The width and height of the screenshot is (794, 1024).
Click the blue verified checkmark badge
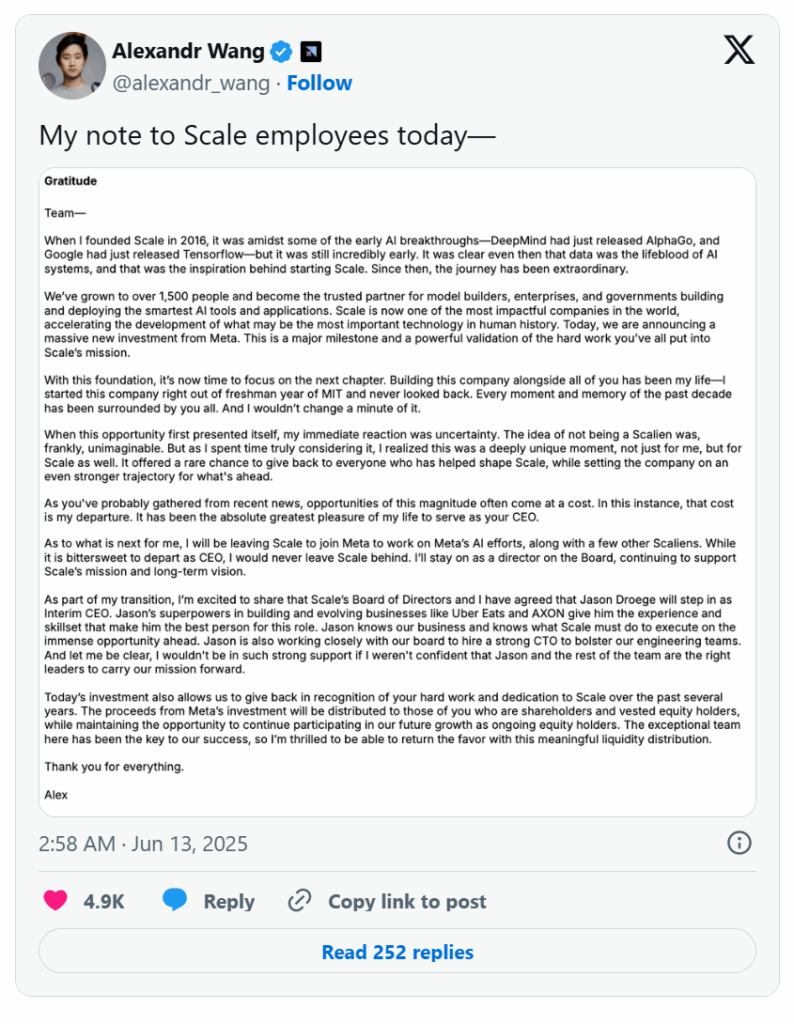[281, 52]
